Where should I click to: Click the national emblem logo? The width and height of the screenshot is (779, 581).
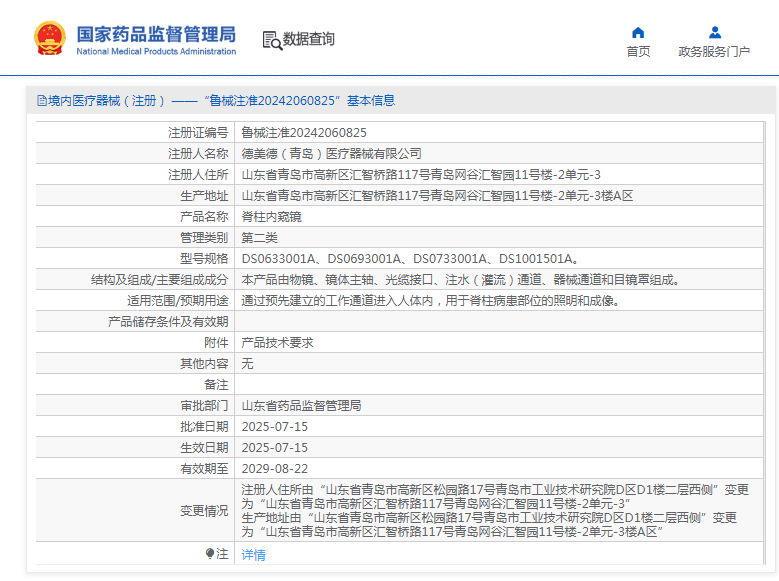pos(50,38)
